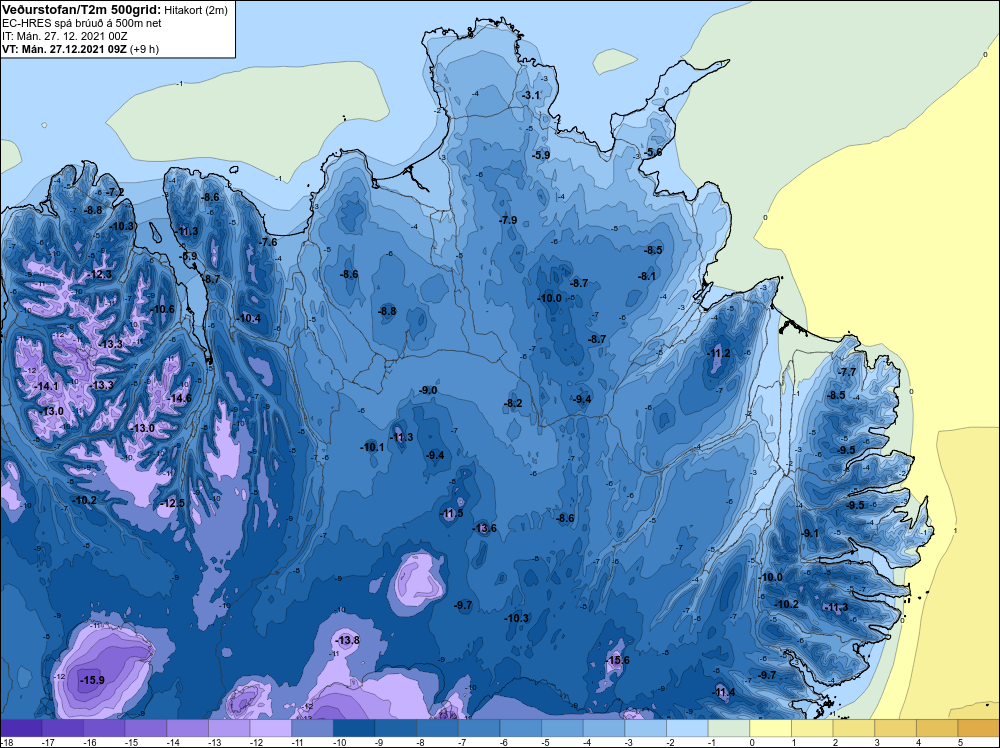Select the 'EC-HRES spá brúuð á 500m net' line

tap(82, 23)
